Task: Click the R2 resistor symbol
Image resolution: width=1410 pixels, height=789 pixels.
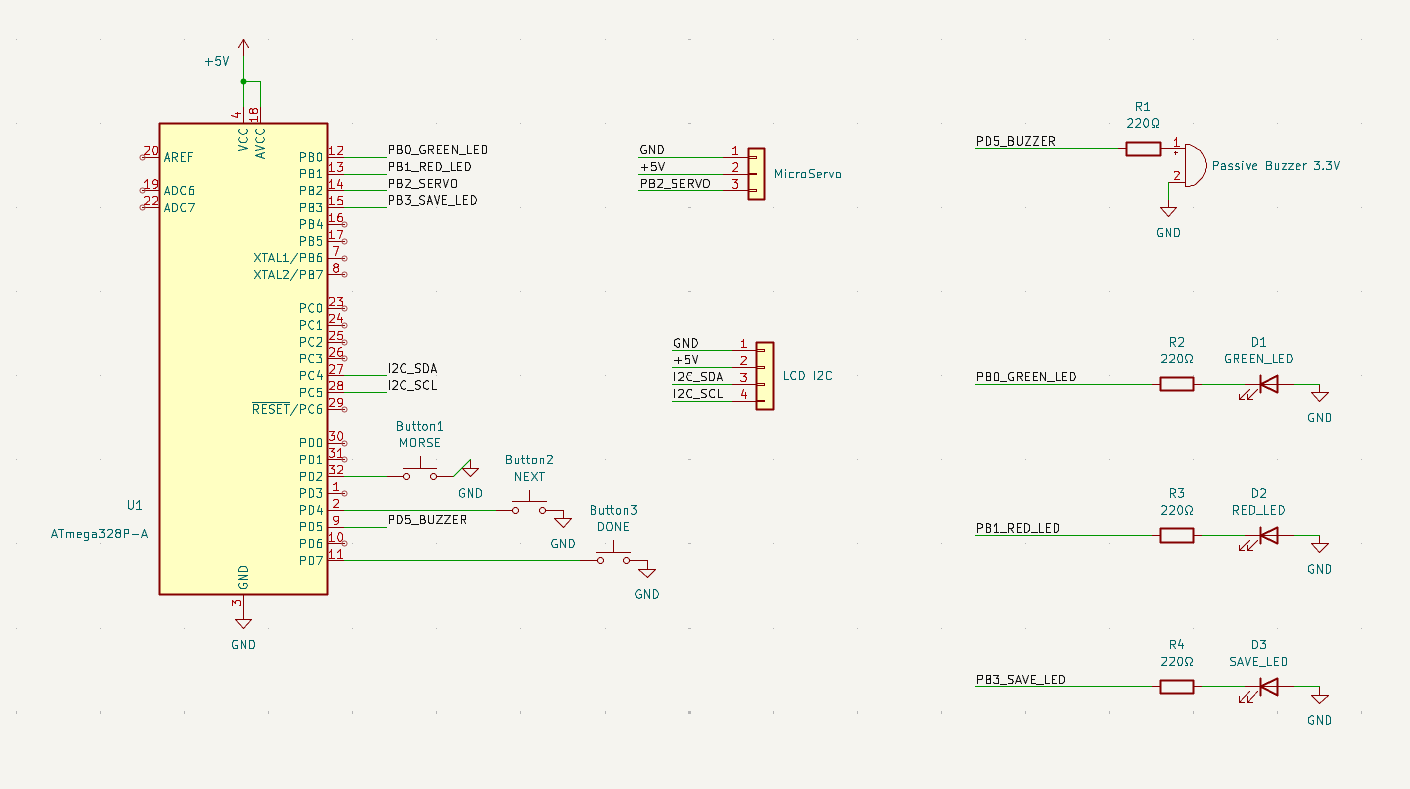Action: click(x=1176, y=384)
